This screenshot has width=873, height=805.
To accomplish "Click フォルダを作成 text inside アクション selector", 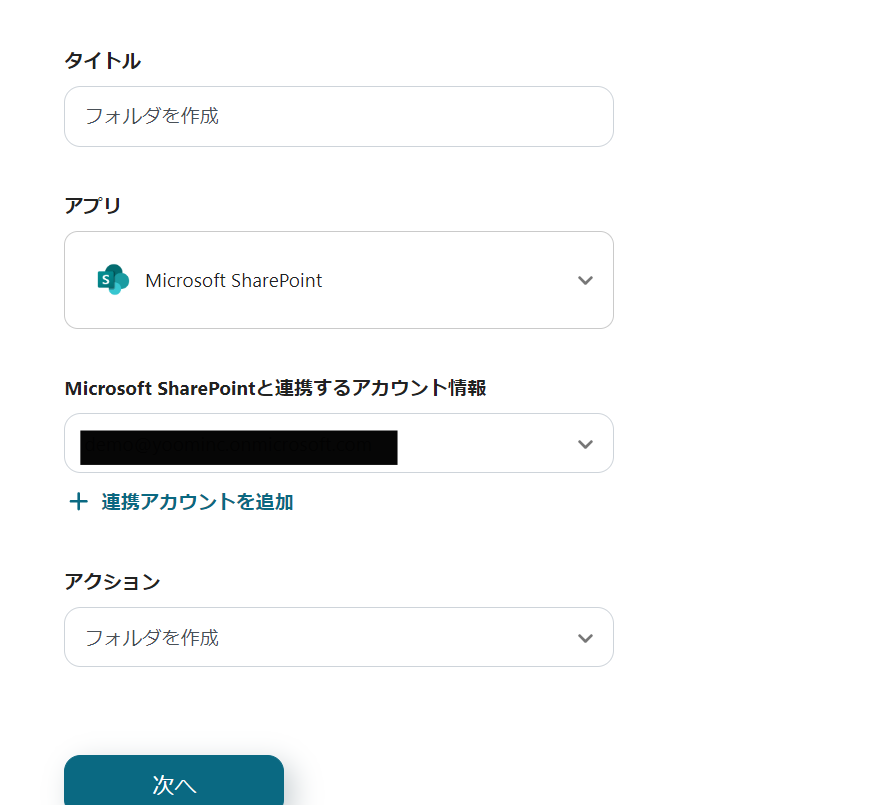I will click(x=152, y=638).
